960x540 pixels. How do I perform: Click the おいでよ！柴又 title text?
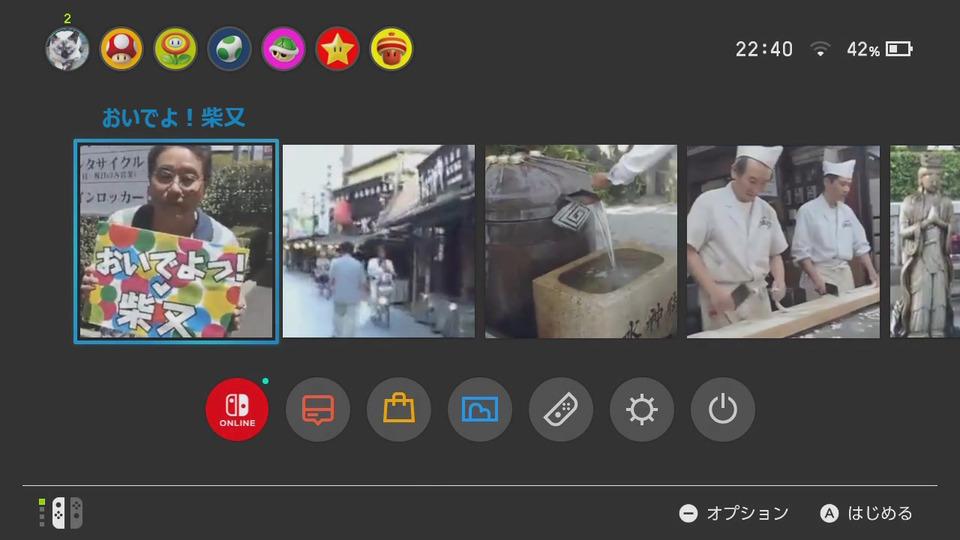click(173, 117)
